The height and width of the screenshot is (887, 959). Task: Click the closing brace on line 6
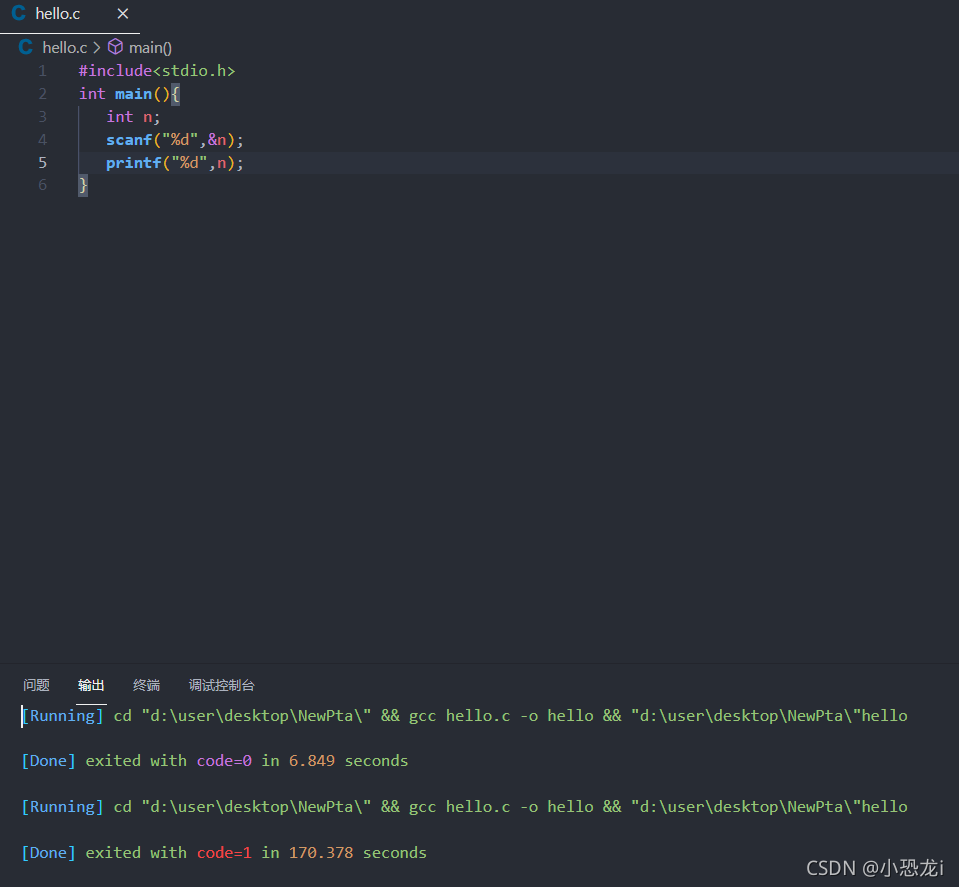point(82,185)
